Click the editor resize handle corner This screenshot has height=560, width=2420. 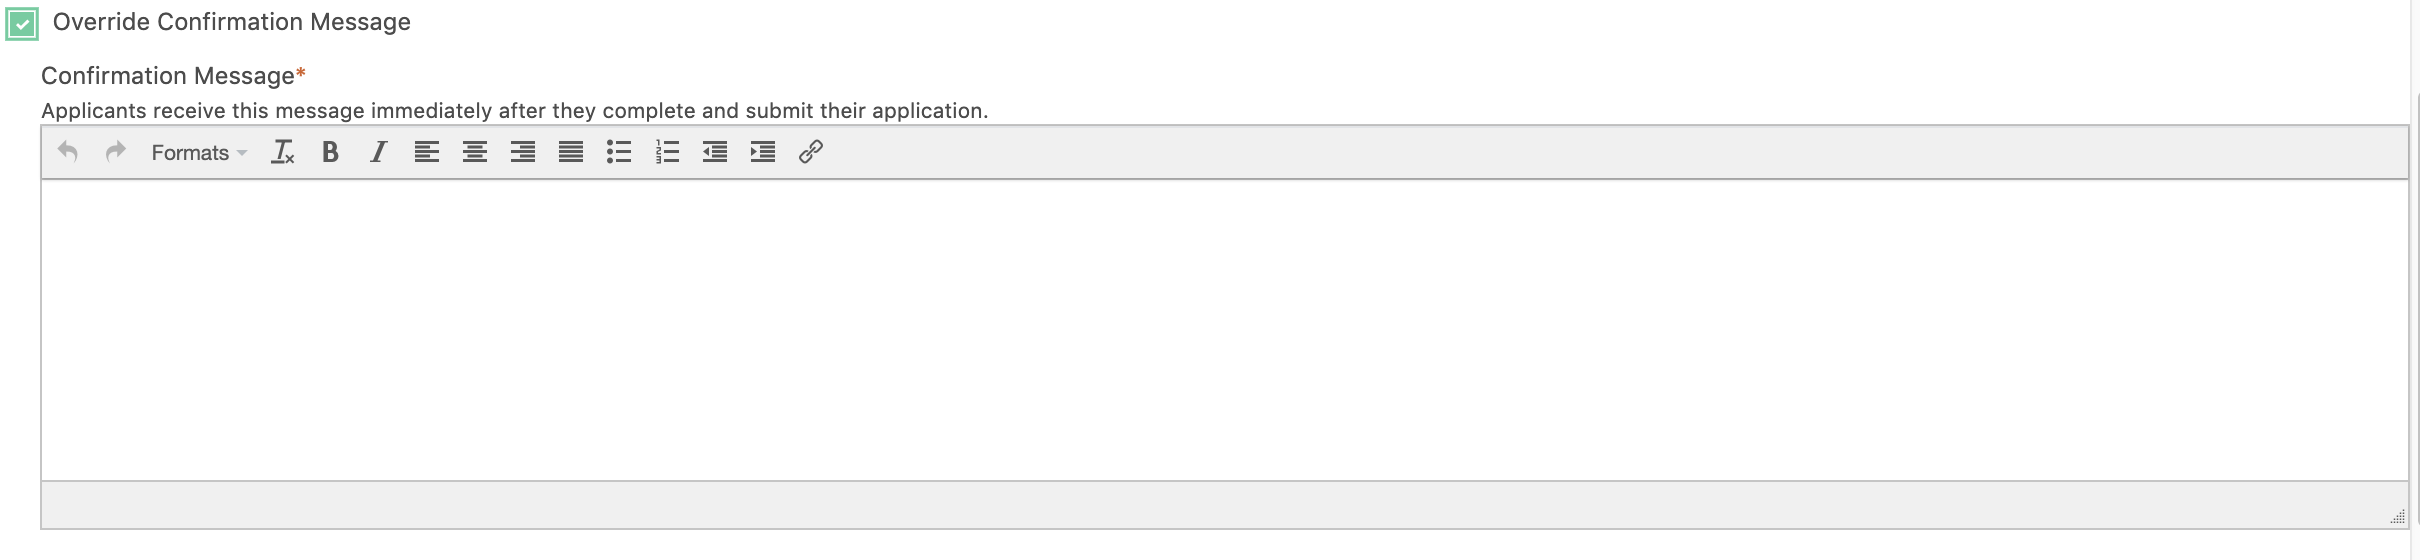[x=2397, y=517]
